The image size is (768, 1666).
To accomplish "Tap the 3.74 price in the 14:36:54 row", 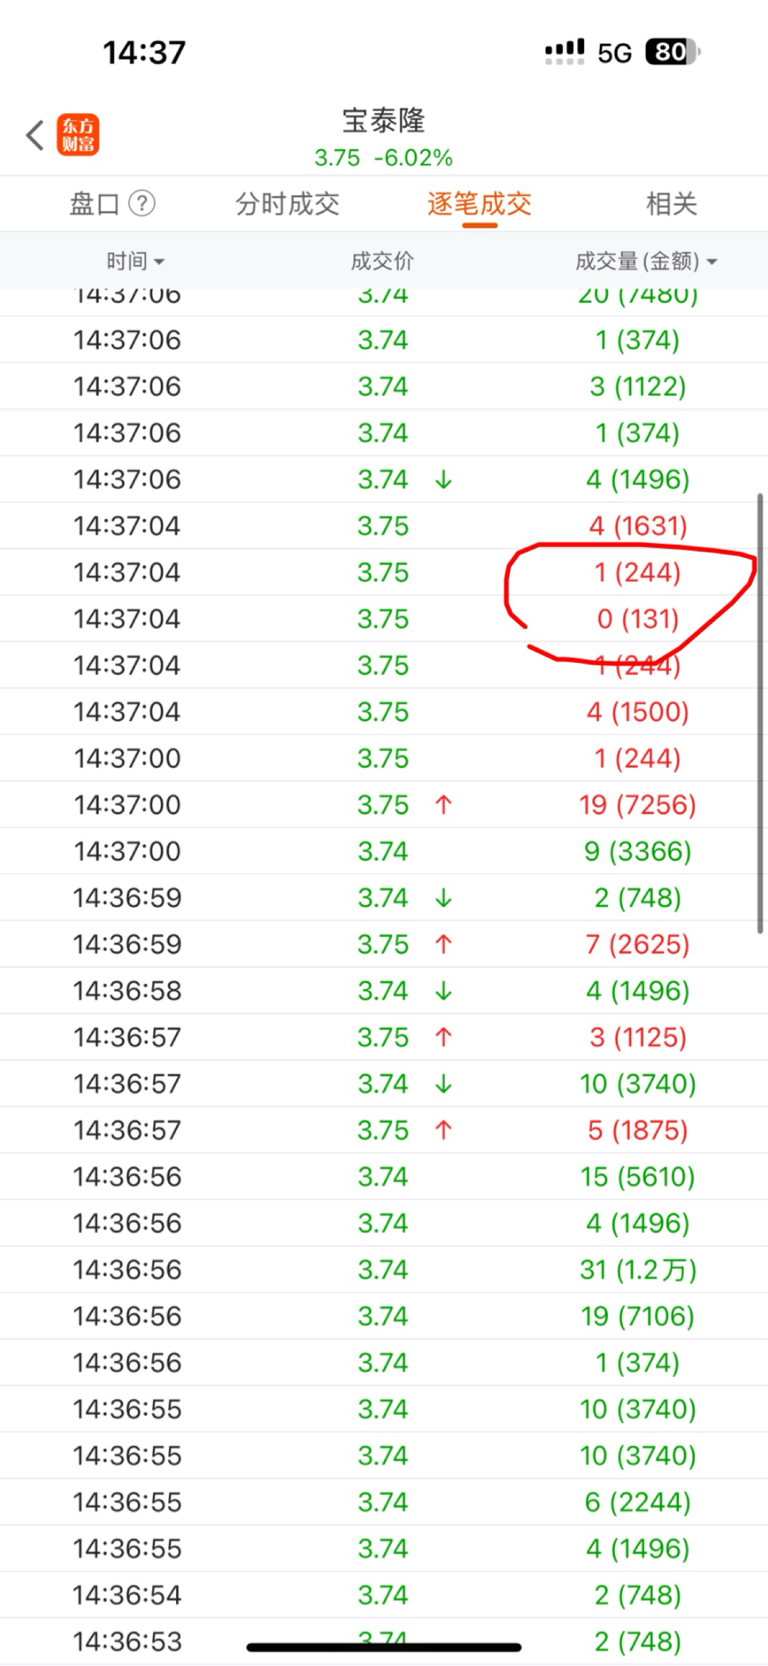I will pyautogui.click(x=383, y=1595).
